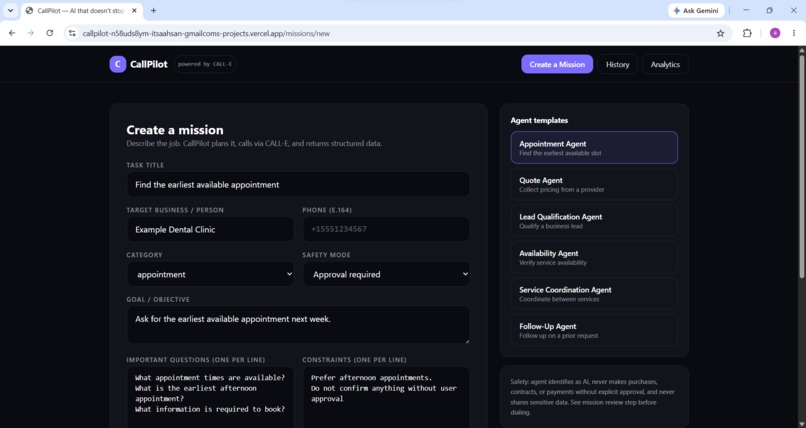
Task: Bookmark this page with star icon
Action: pos(720,33)
